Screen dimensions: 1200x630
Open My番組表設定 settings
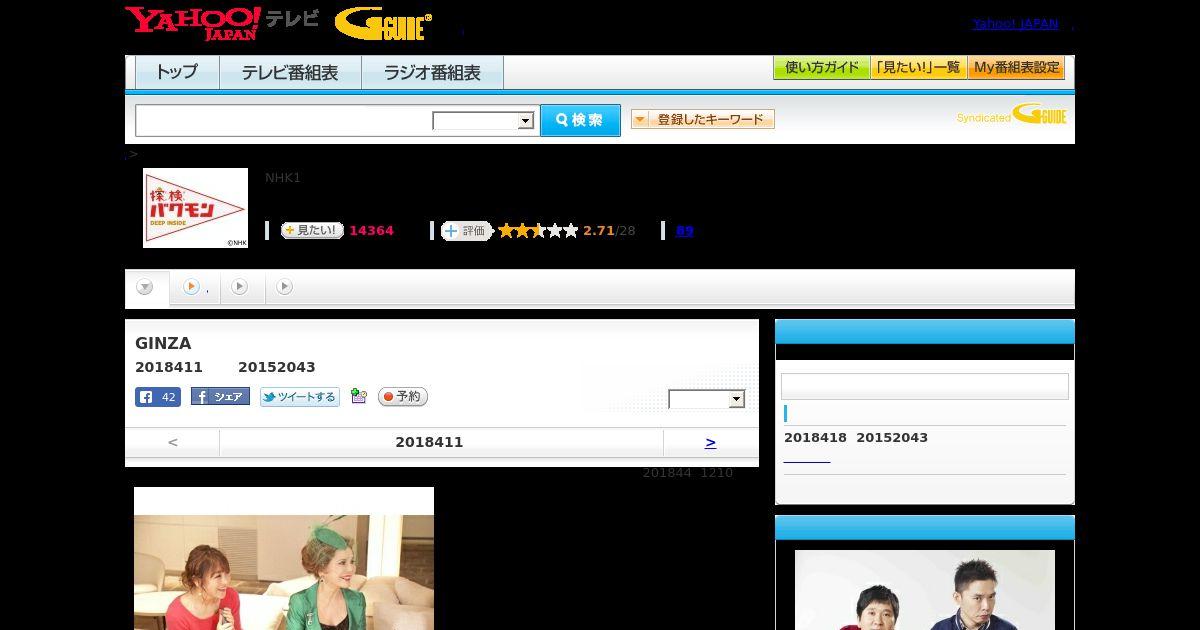1016,68
